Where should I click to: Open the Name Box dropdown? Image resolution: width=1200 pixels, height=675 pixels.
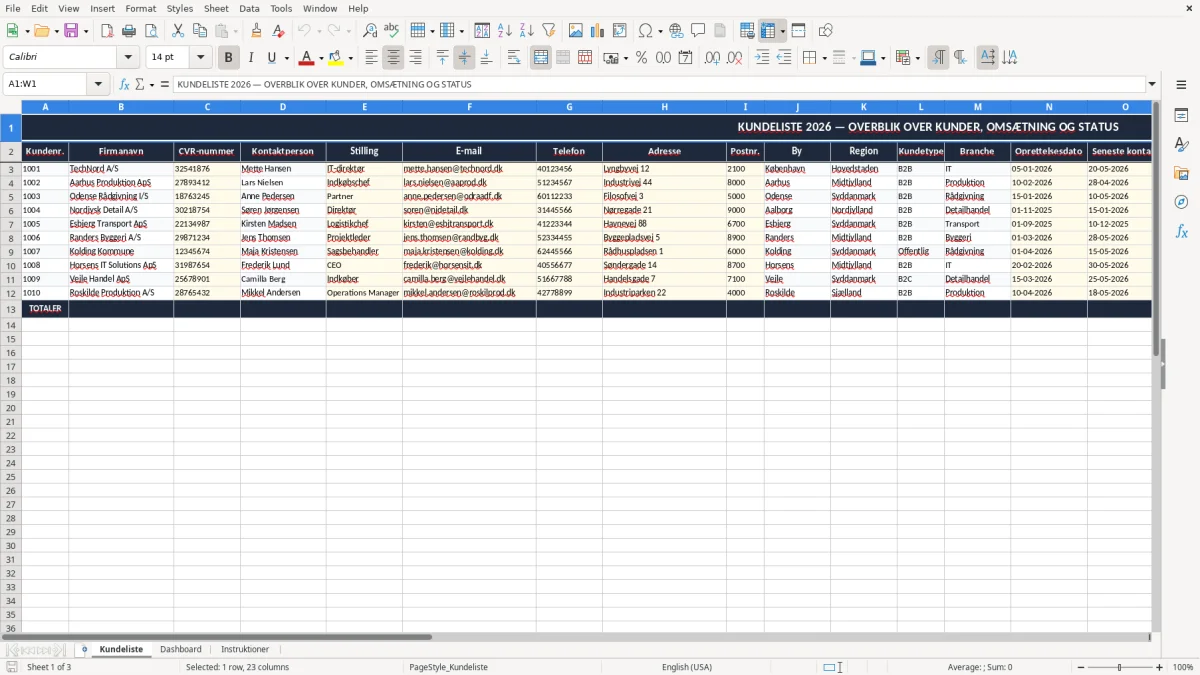(100, 85)
